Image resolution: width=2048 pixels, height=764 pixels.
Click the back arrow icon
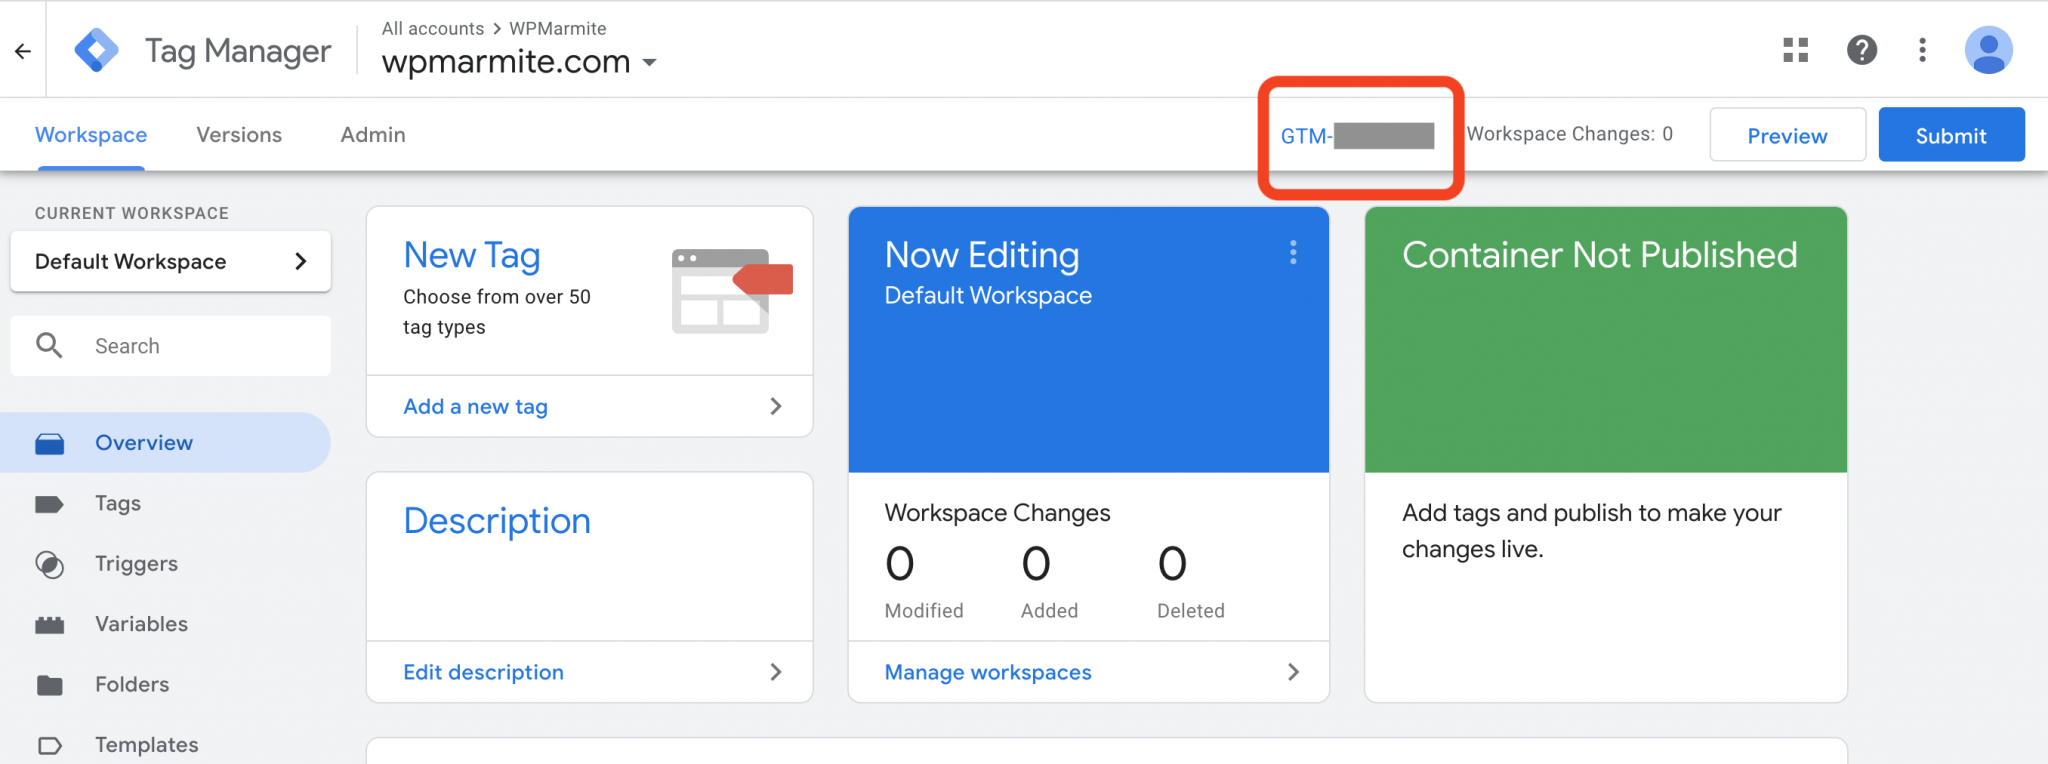coord(23,51)
